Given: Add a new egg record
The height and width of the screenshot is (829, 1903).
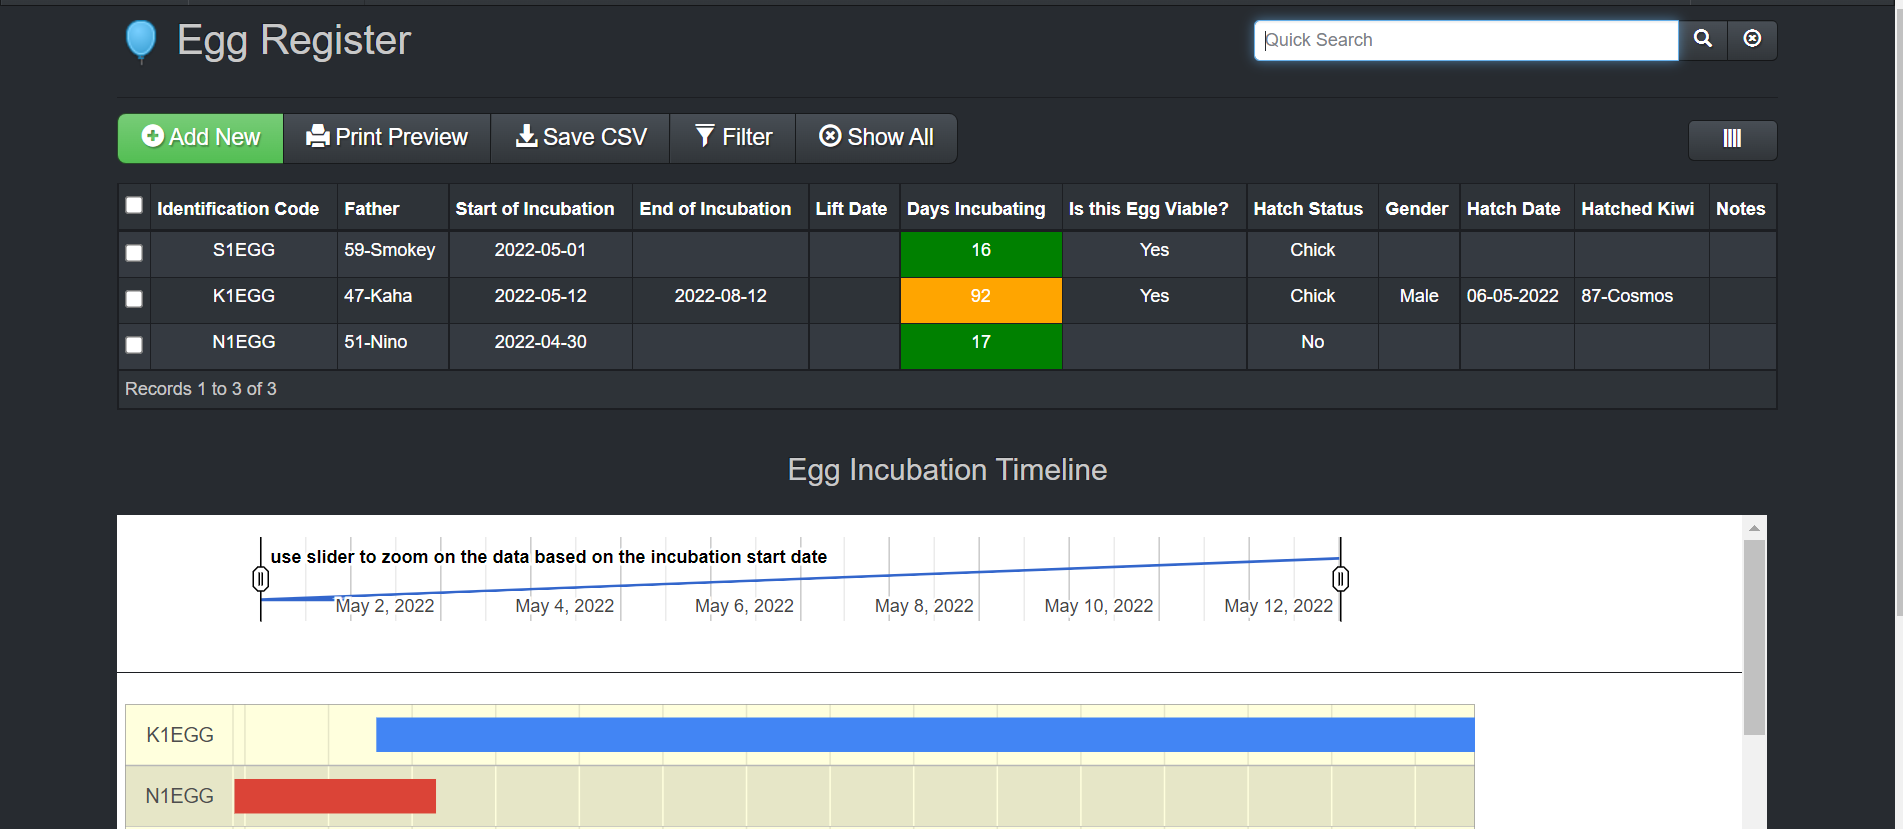Looking at the screenshot, I should 201,138.
